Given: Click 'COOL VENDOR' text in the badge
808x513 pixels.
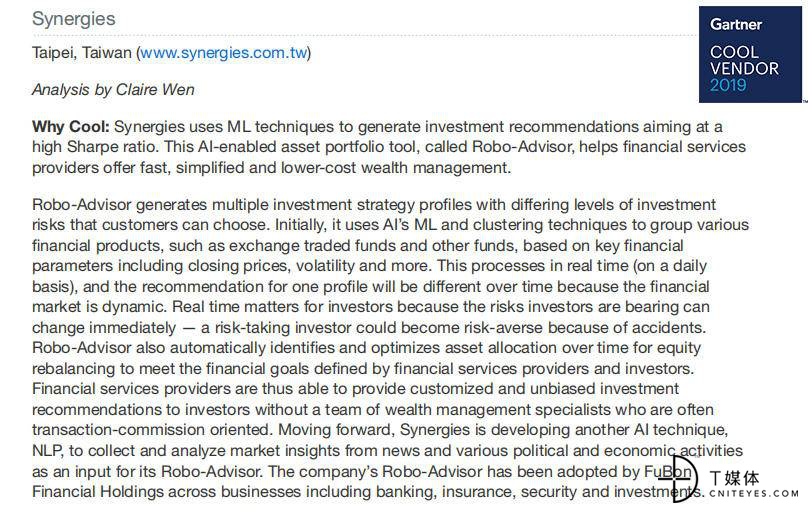Looking at the screenshot, I should (x=744, y=60).
